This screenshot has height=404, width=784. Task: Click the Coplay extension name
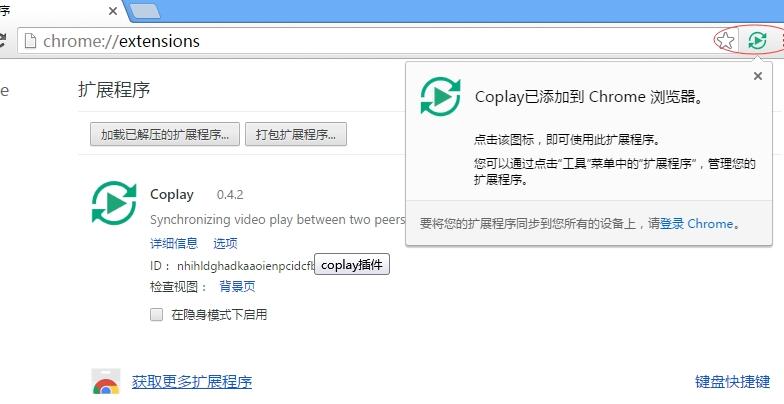pyautogui.click(x=172, y=194)
